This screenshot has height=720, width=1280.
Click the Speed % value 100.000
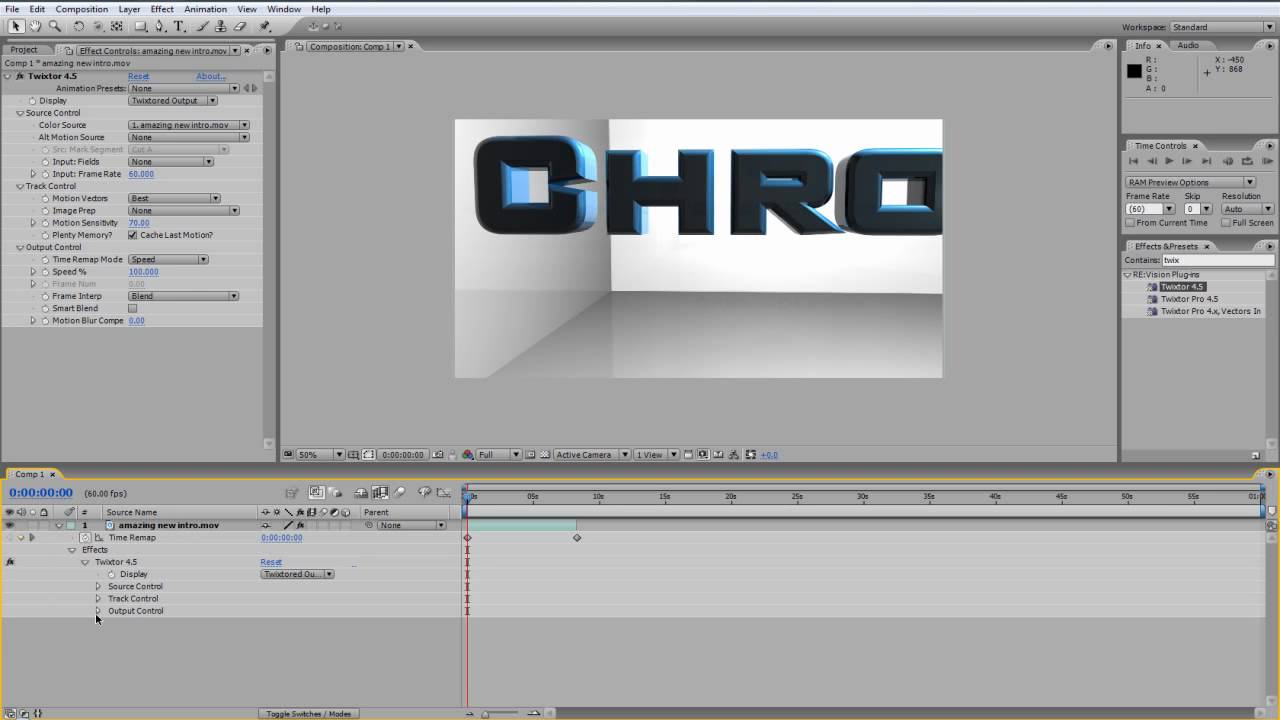pos(143,272)
